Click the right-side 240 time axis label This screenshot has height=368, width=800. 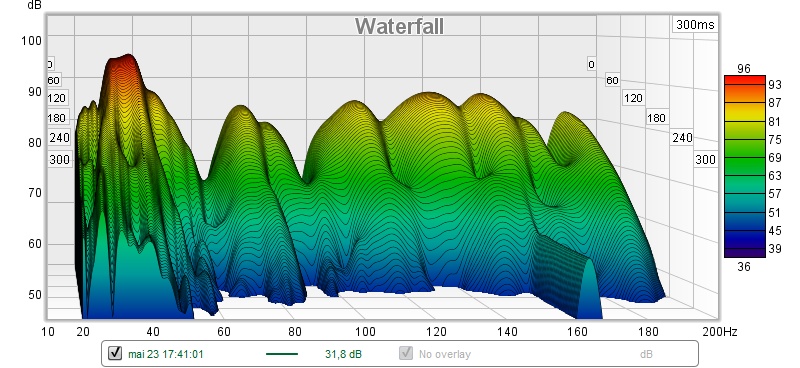coord(682,138)
